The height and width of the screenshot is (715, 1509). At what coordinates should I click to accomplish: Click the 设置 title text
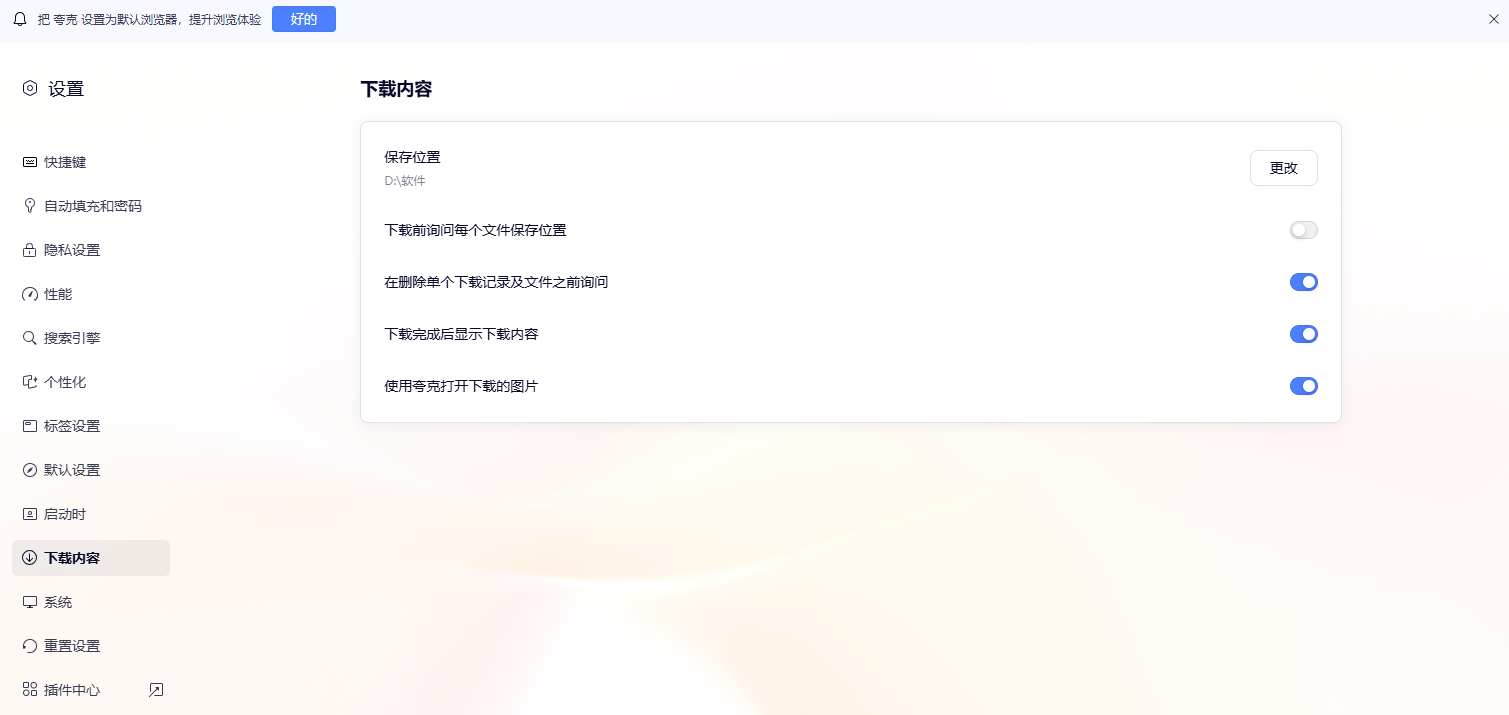pyautogui.click(x=66, y=89)
